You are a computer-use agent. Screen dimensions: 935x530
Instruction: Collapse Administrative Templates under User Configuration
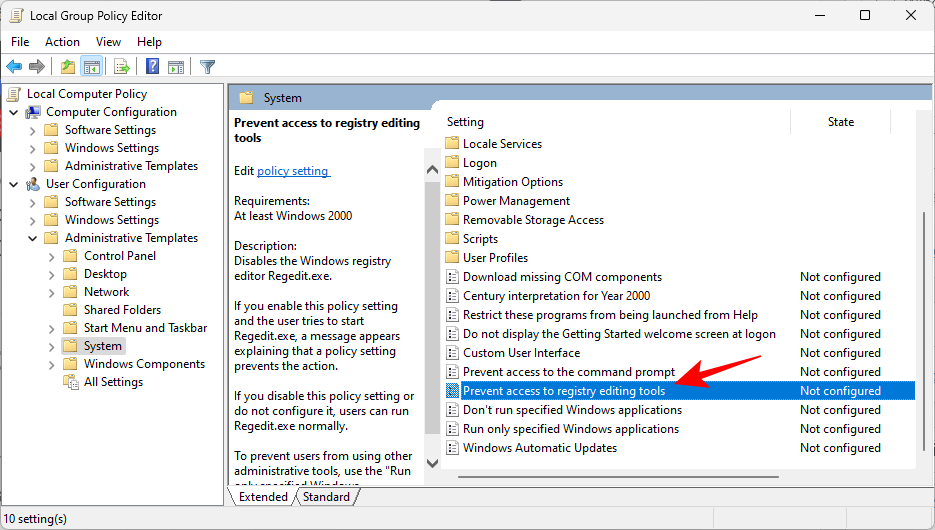[33, 238]
